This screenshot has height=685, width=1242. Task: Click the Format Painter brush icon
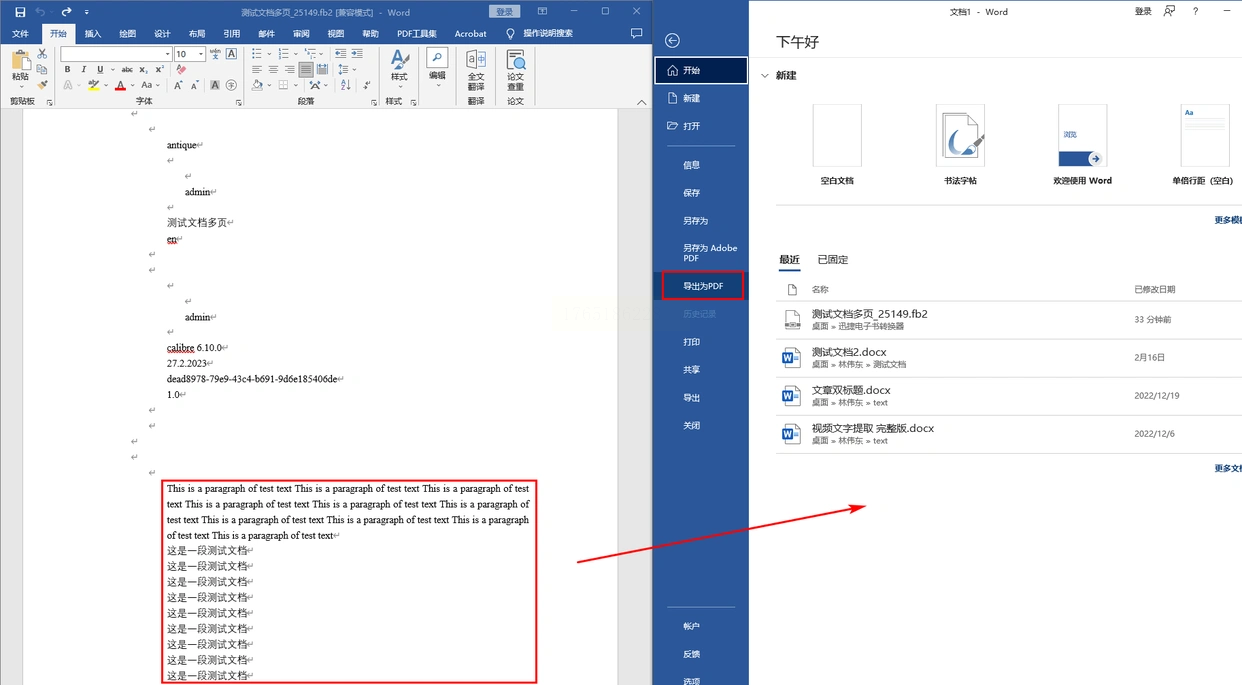(x=42, y=85)
